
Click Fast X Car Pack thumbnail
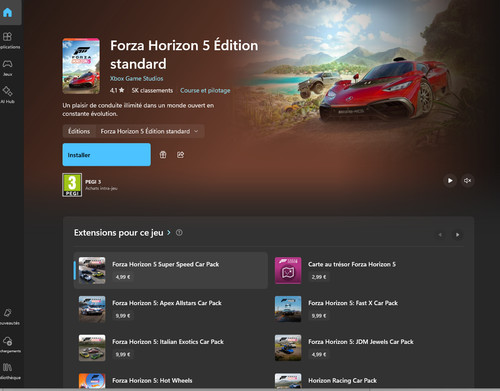(x=288, y=309)
